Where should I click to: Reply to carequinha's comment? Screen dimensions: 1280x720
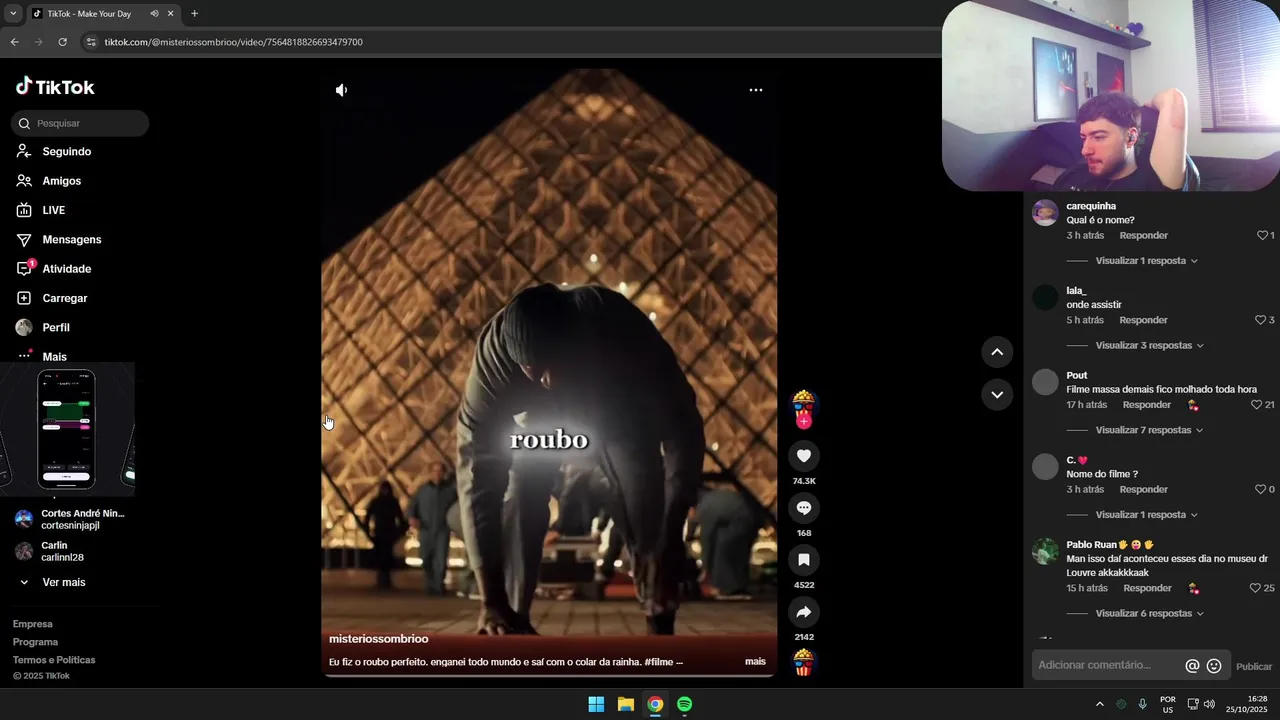(x=1144, y=236)
